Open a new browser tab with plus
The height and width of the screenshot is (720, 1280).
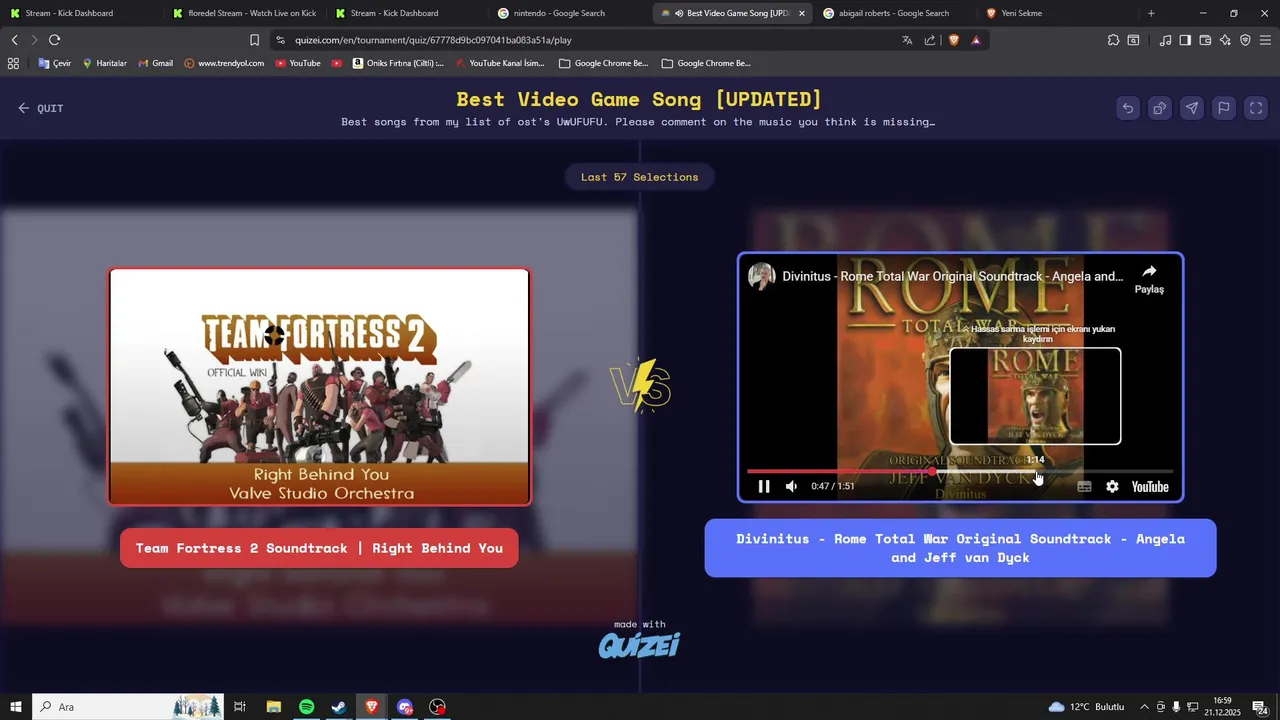[x=1151, y=13]
